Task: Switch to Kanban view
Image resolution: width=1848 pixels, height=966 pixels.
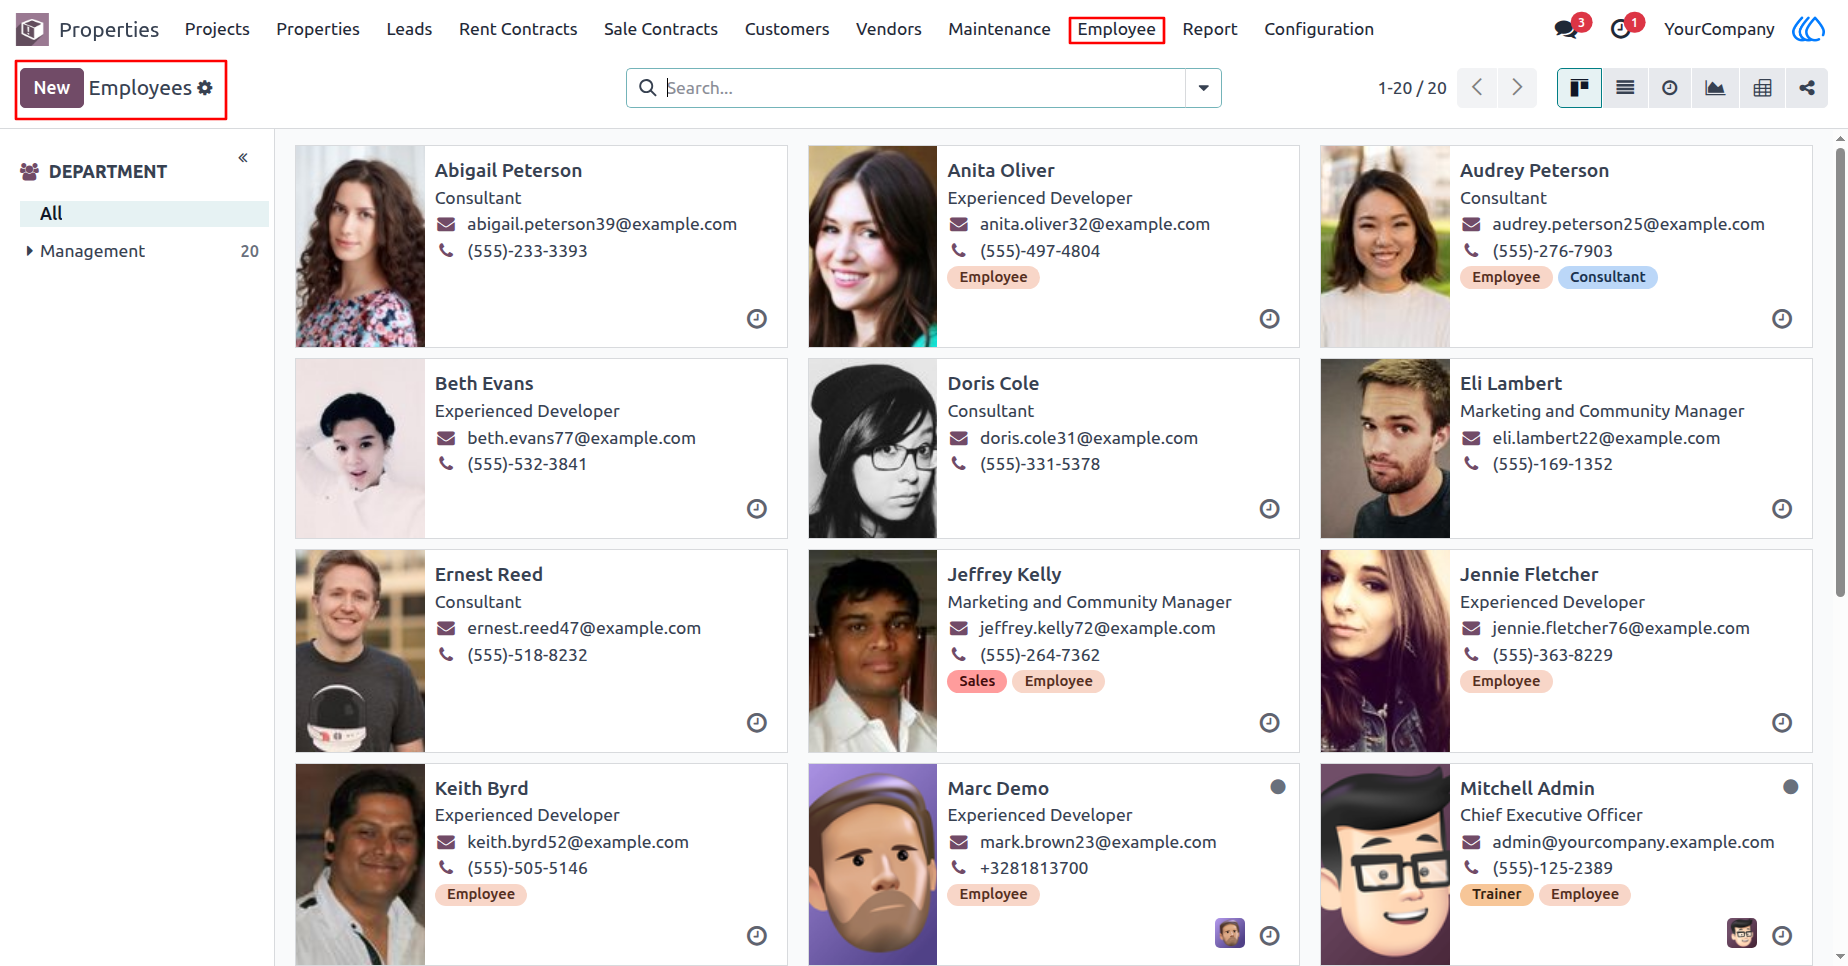Action: (1579, 88)
